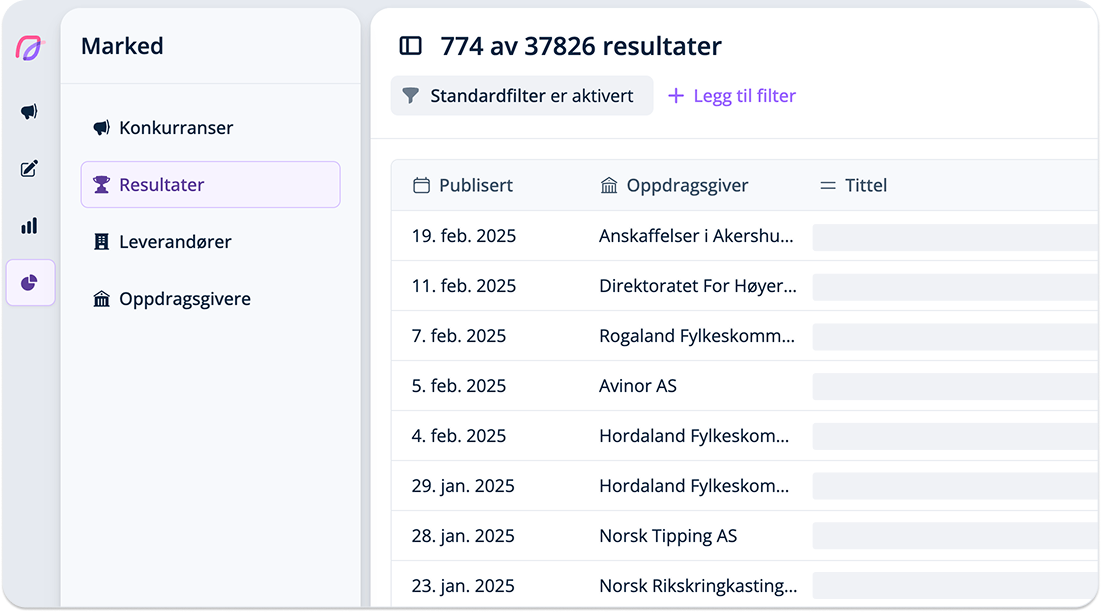Go to Leverandører in the sidebar
This screenshot has width=1101, height=612.
click(175, 242)
